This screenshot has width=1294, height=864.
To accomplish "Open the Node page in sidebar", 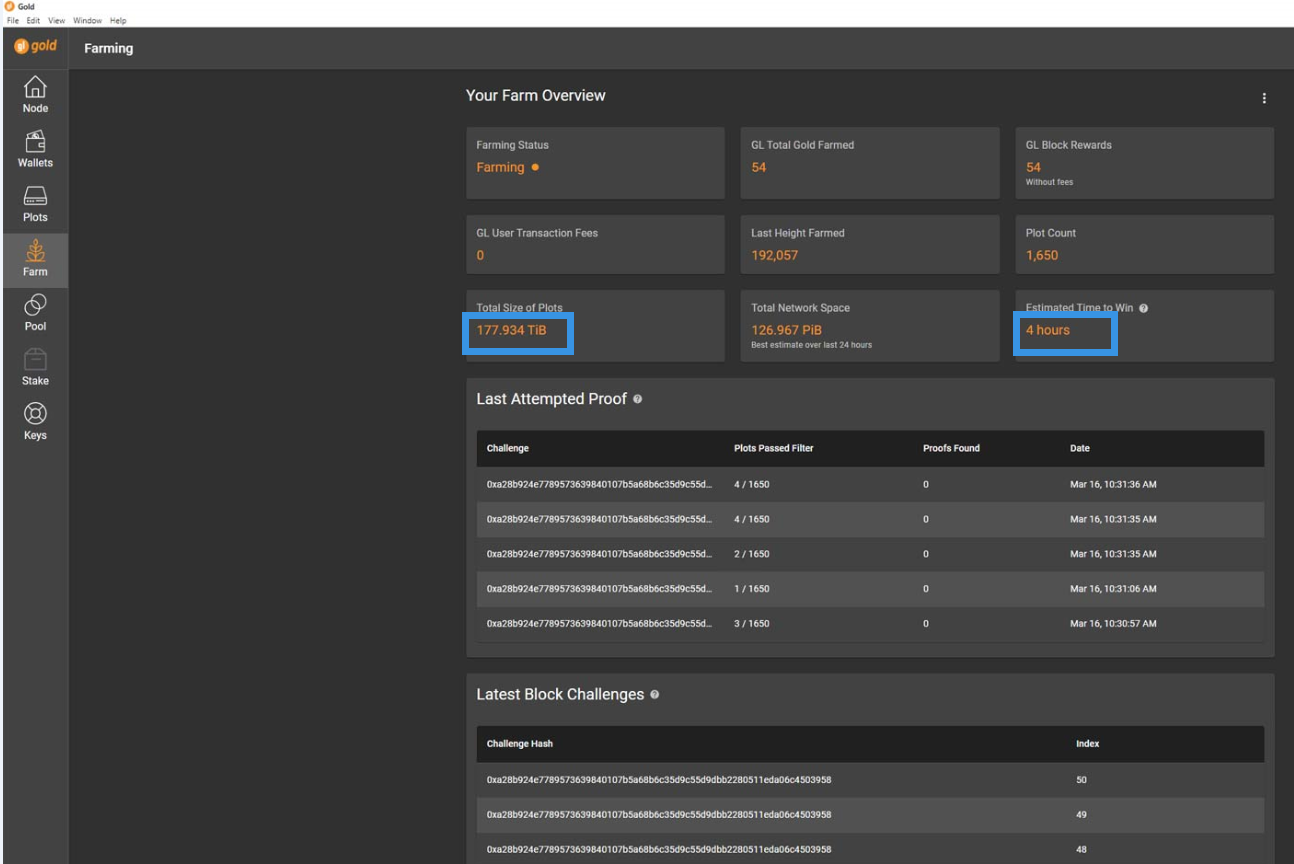I will click(x=35, y=95).
